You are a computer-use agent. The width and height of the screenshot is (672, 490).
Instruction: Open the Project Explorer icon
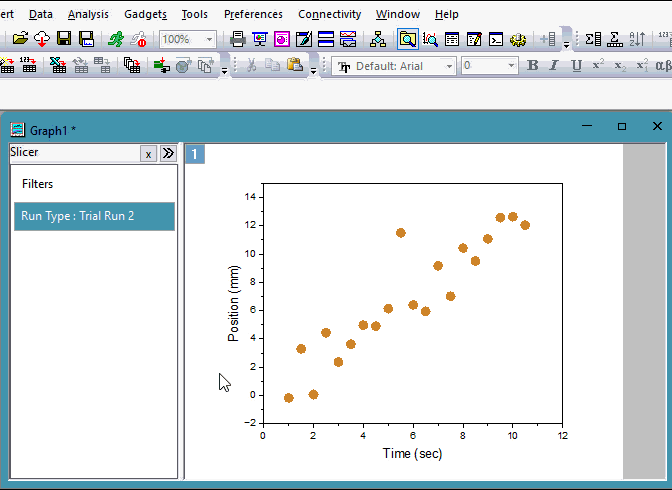point(378,40)
